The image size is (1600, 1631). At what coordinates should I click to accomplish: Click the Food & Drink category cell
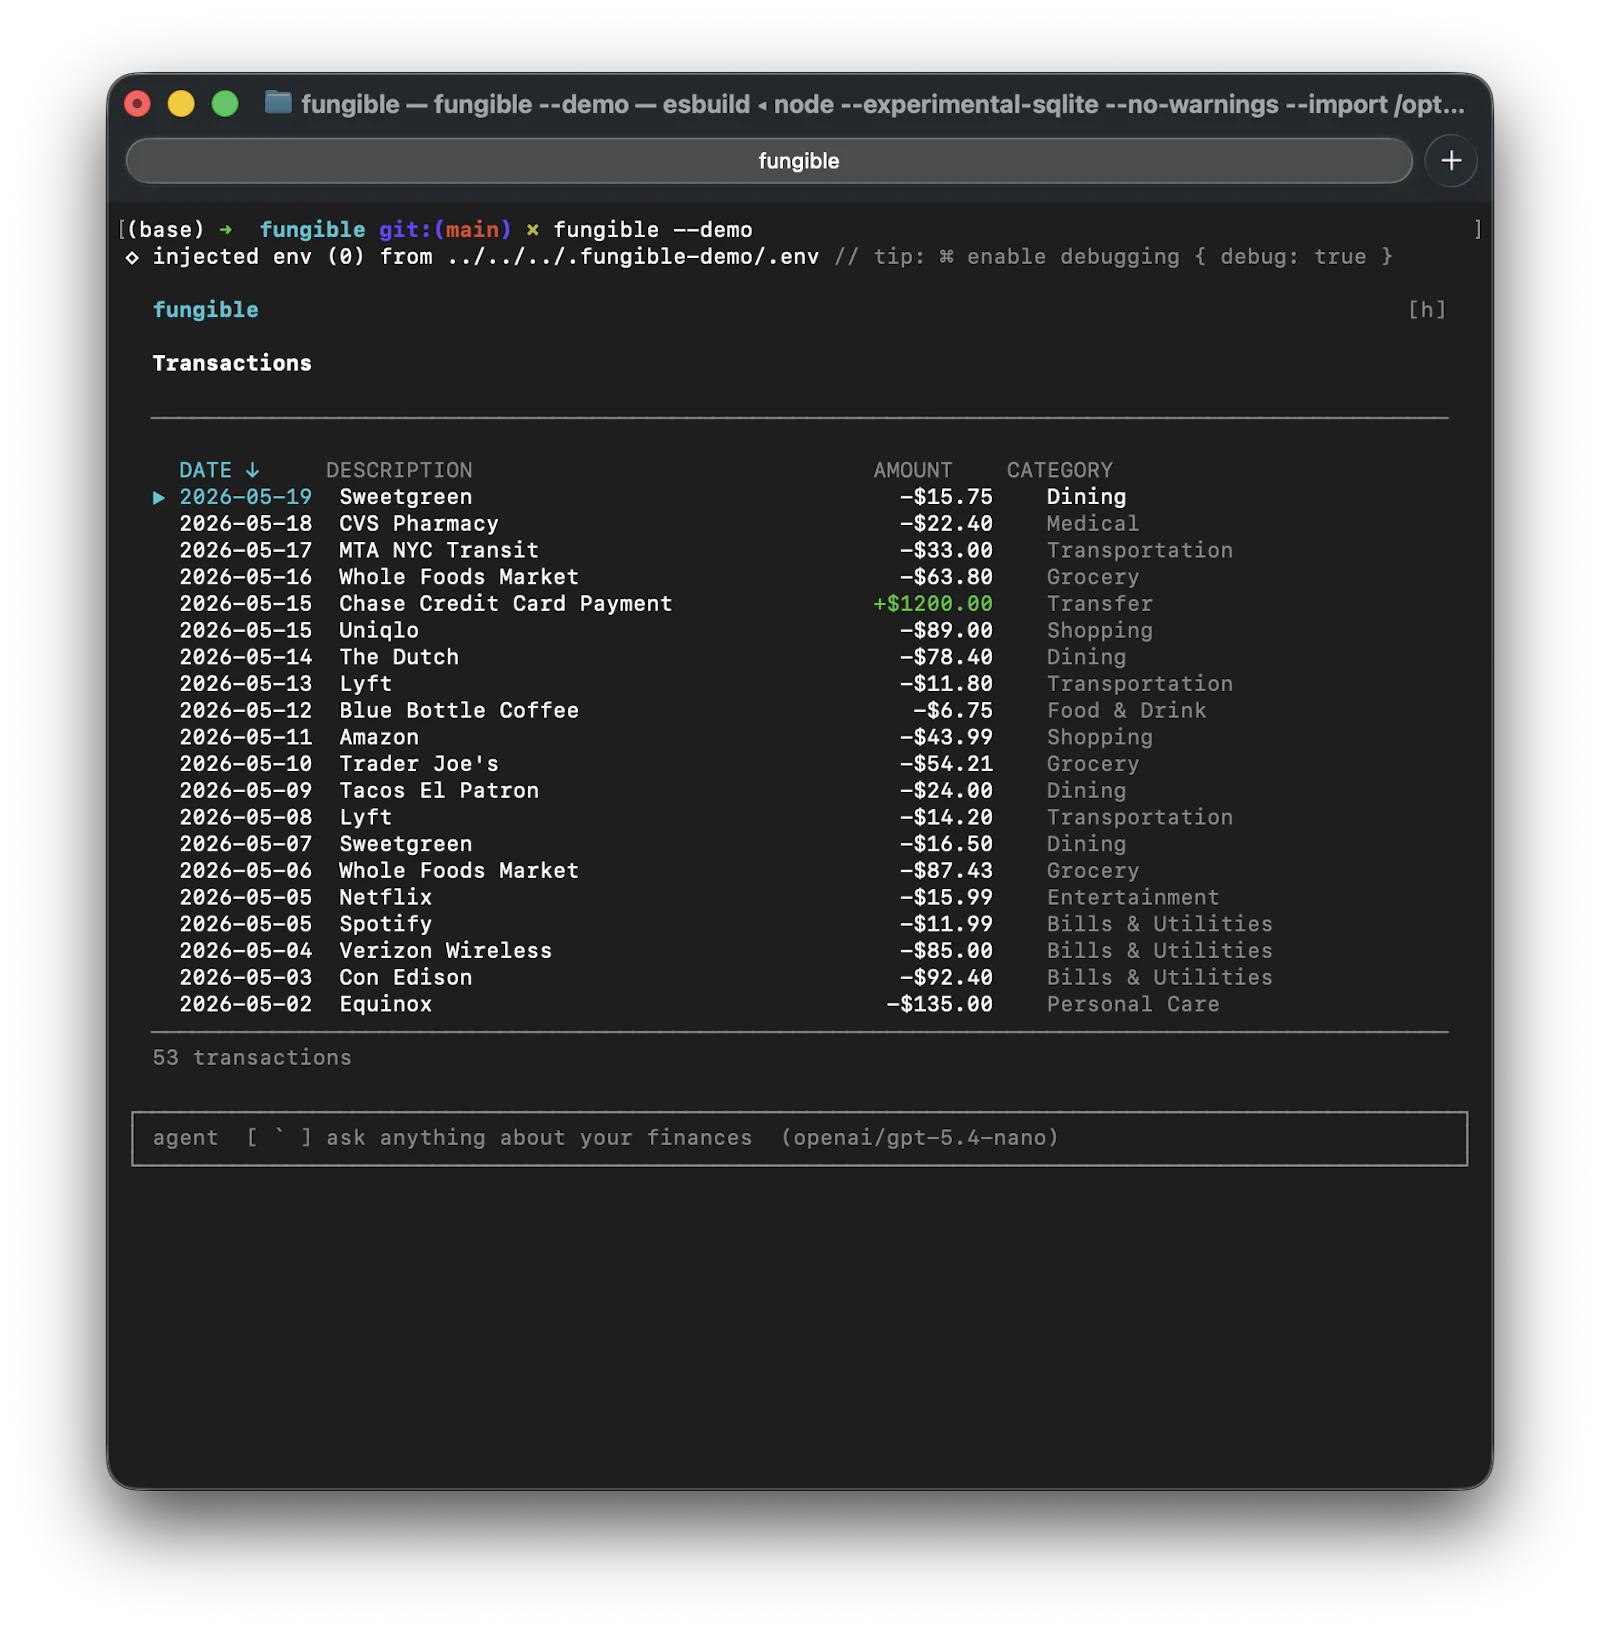(1126, 710)
